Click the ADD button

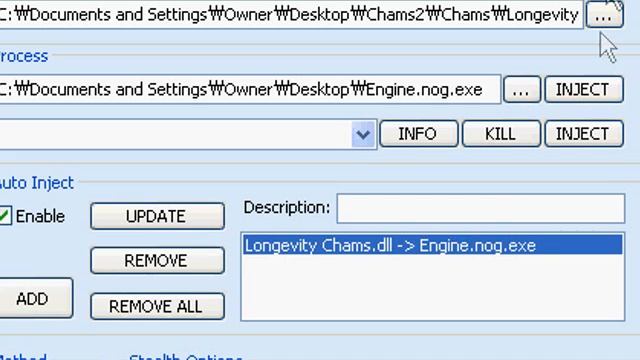[x=36, y=298]
